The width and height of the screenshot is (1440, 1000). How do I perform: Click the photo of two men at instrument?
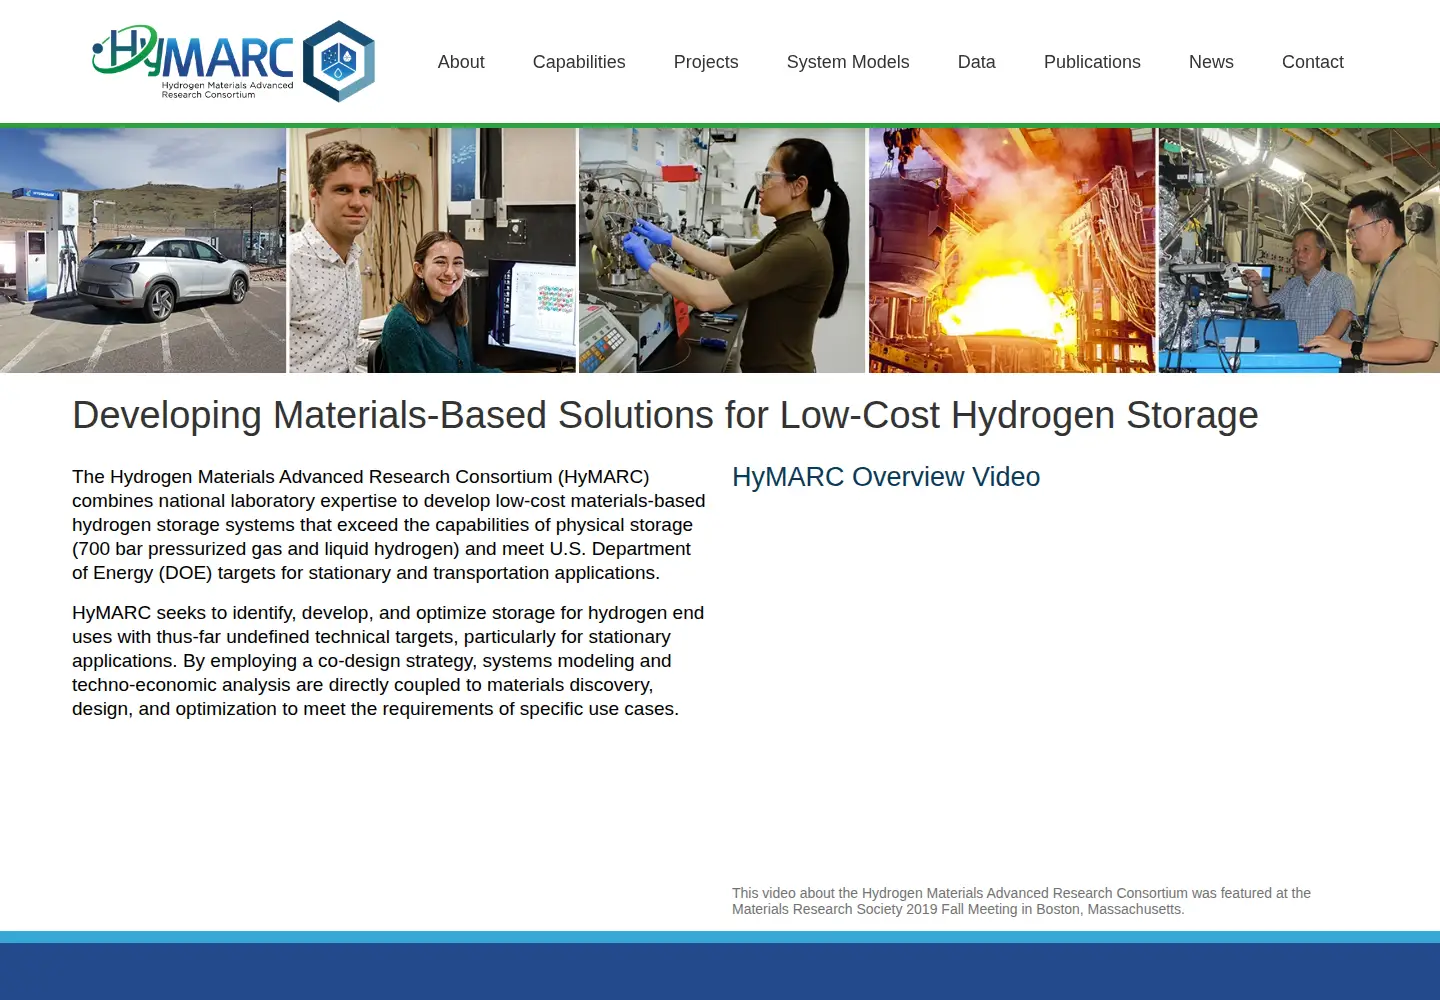(1299, 250)
